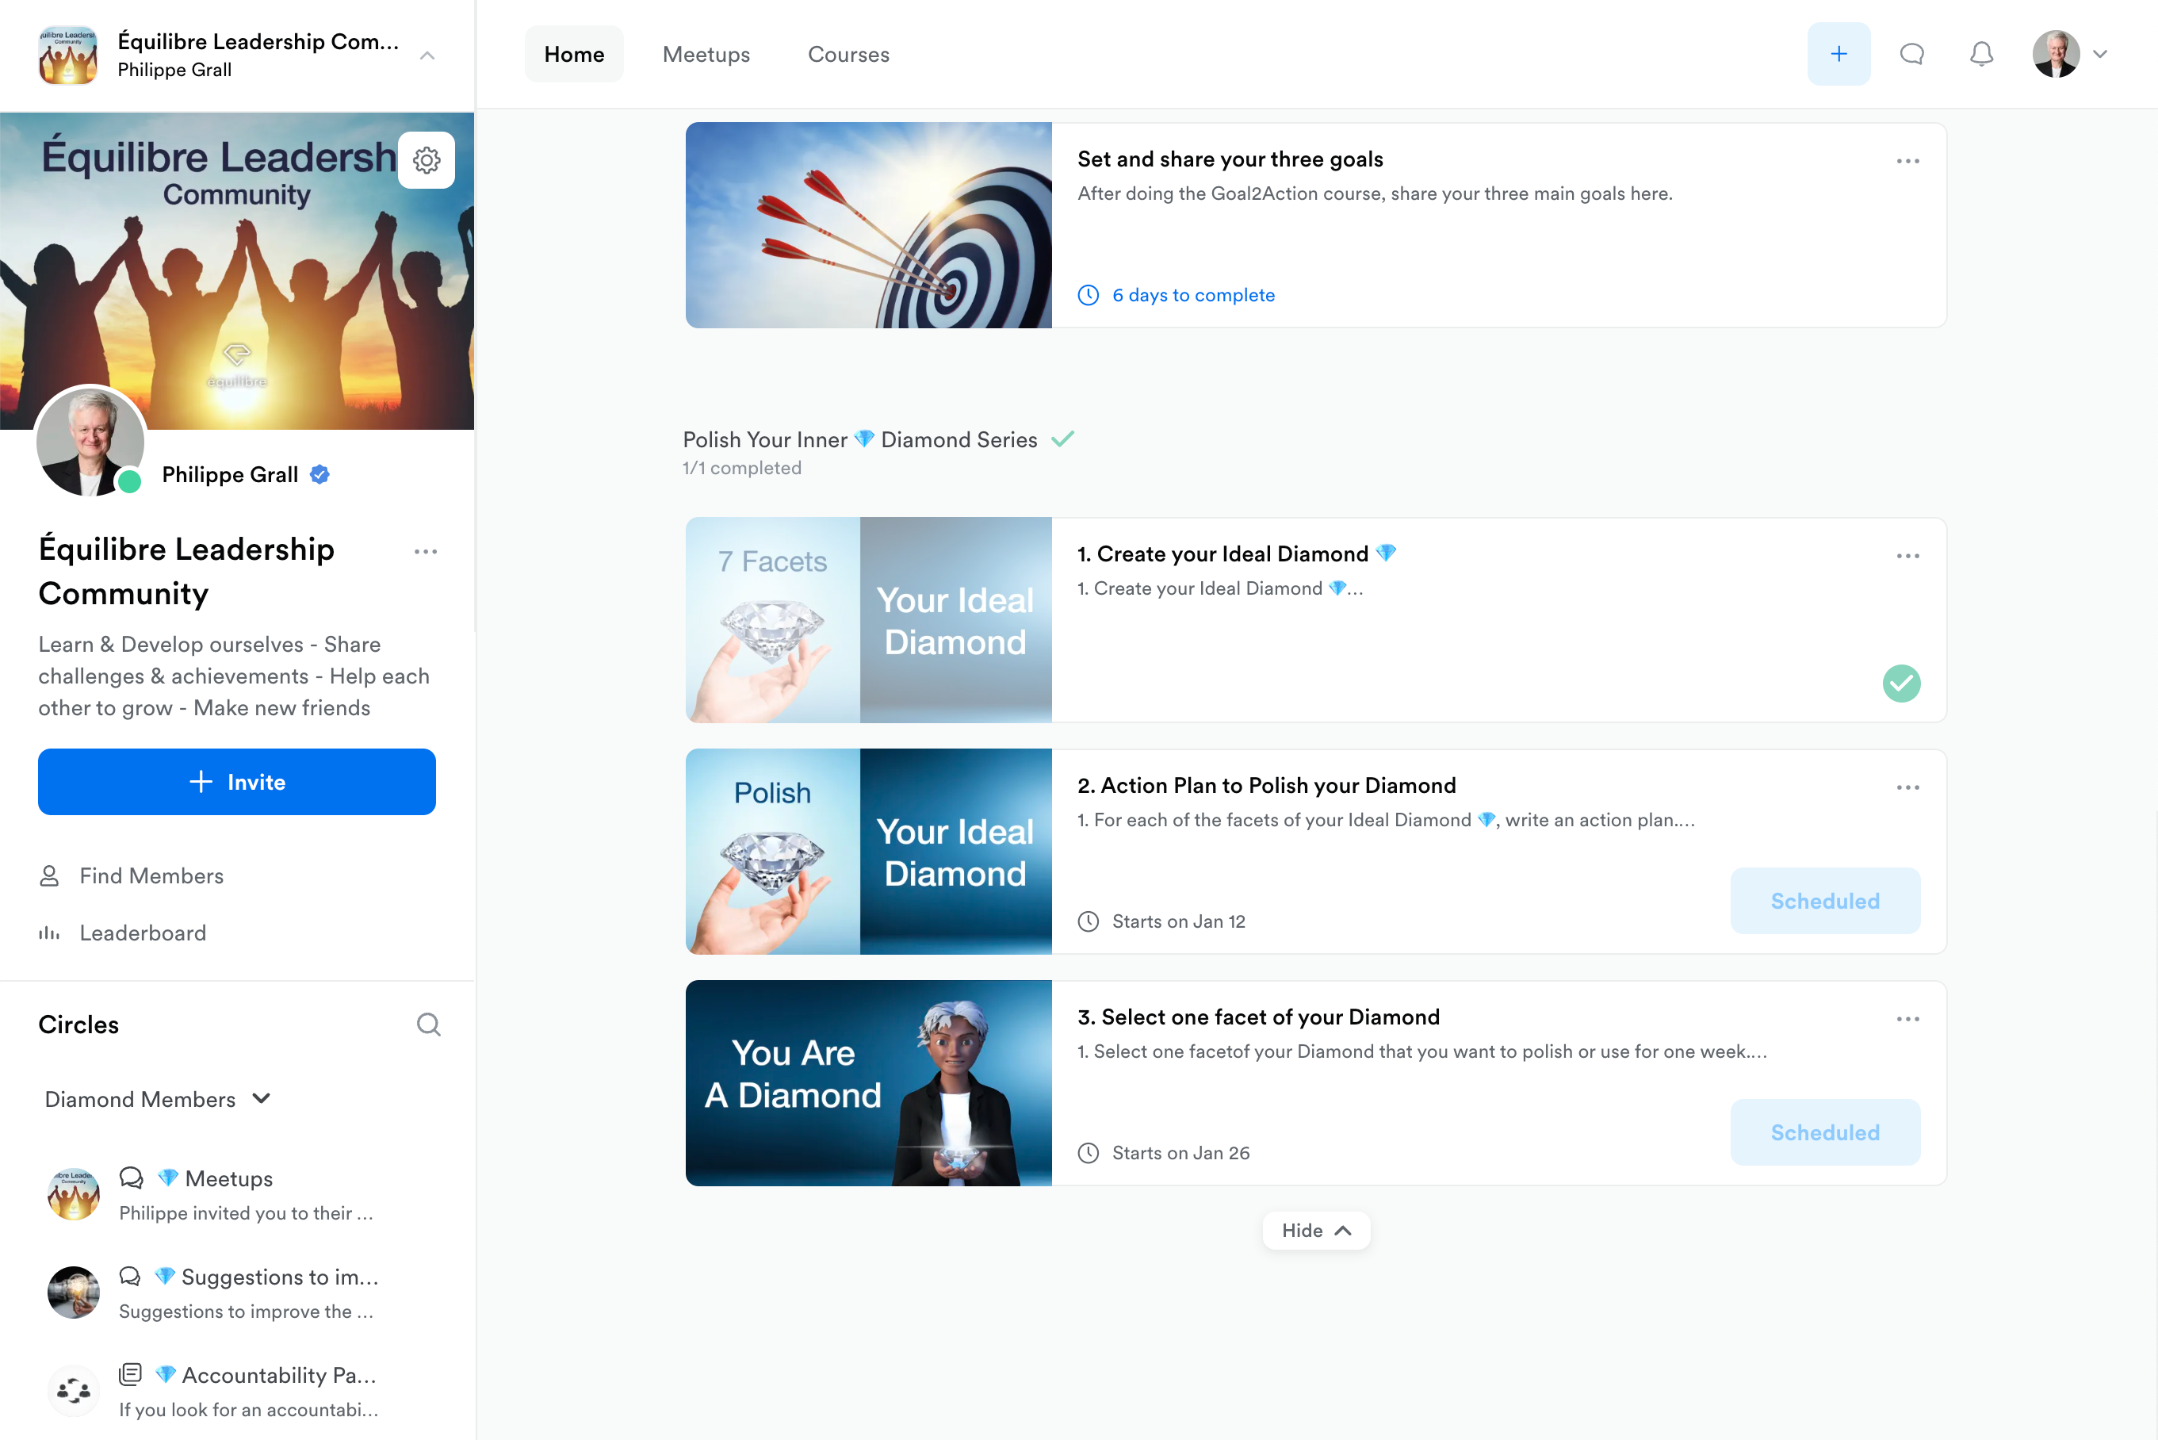Click the series completed checkmark
Image resolution: width=2158 pixels, height=1440 pixels.
coord(1063,439)
